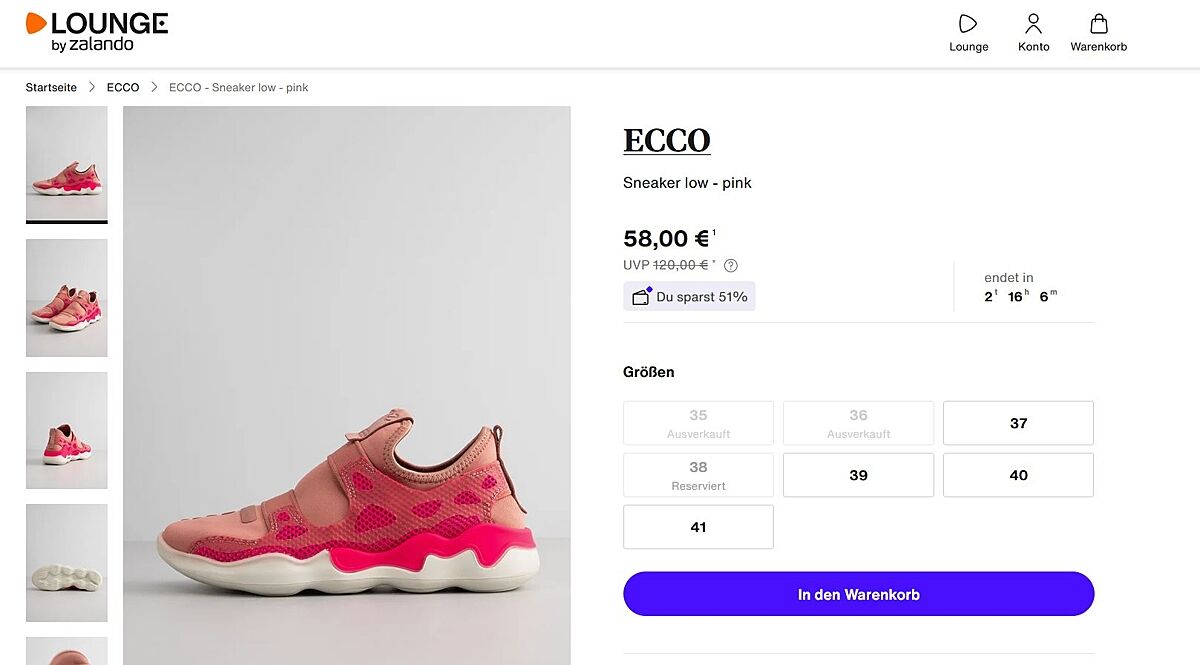Viewport: 1200px width, 665px height.
Task: Pick size 41
Action: [x=698, y=527]
